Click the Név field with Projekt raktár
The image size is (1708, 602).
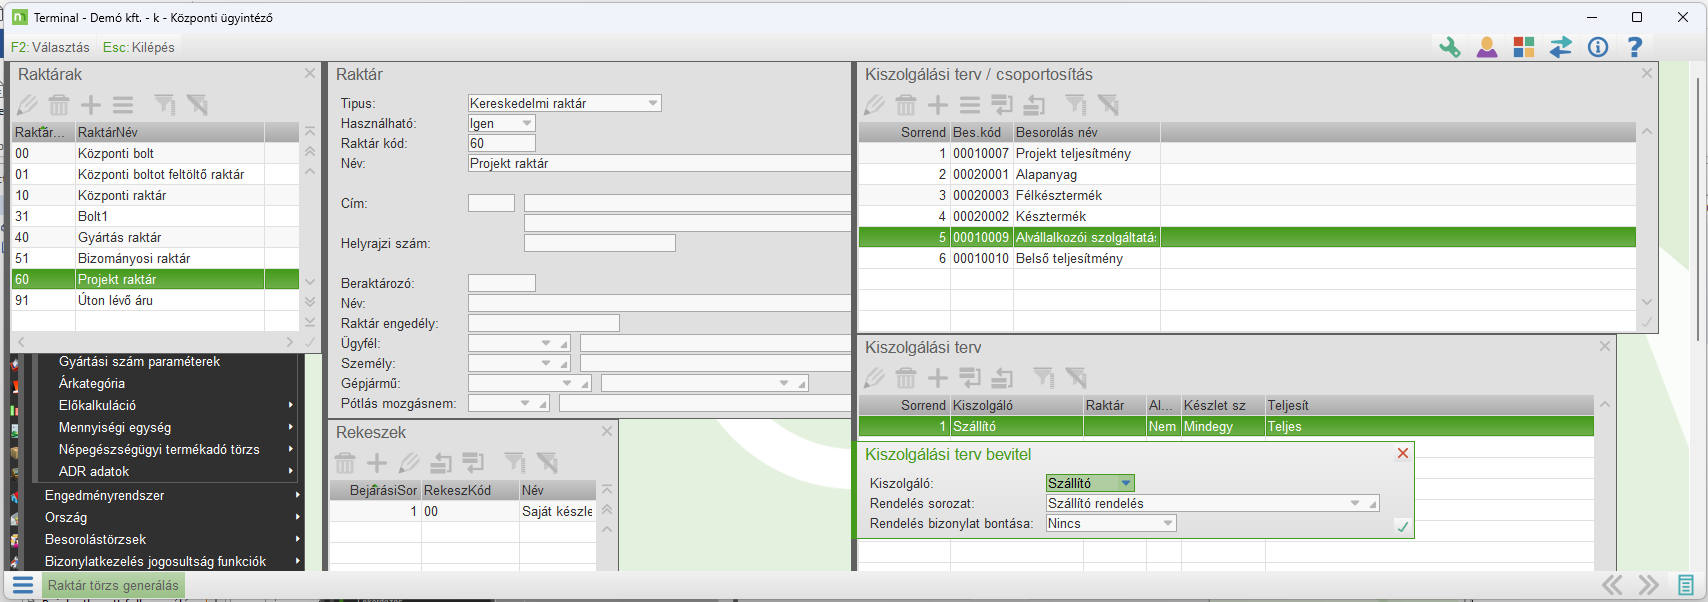pos(659,163)
